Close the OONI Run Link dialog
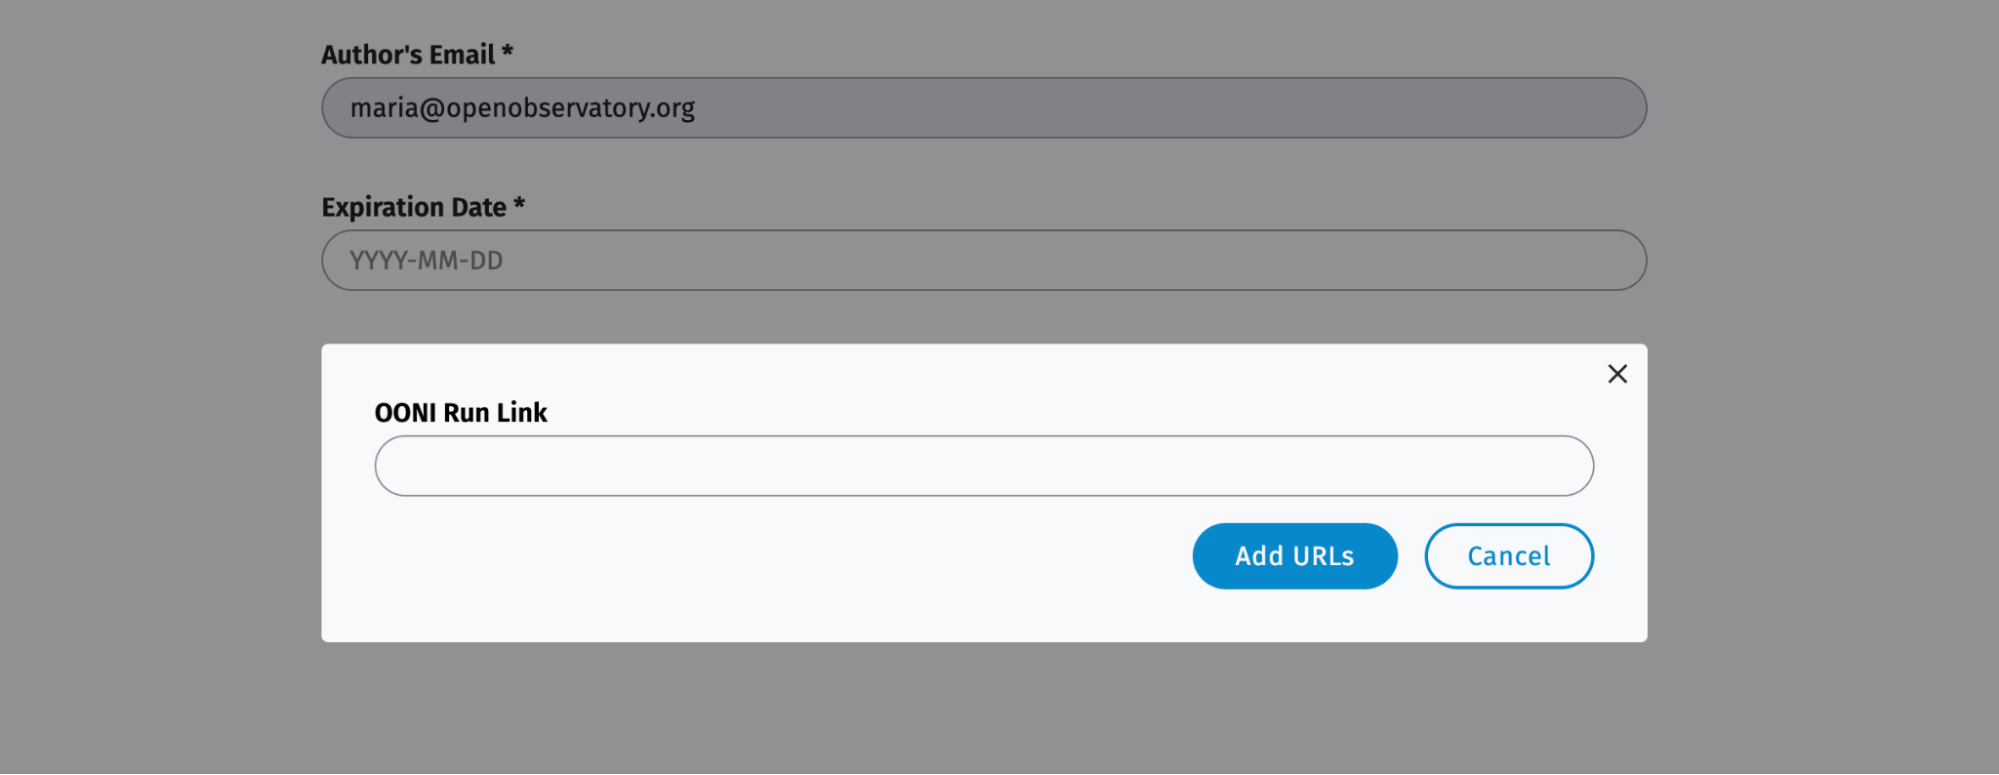The width and height of the screenshot is (1999, 775). point(1617,374)
